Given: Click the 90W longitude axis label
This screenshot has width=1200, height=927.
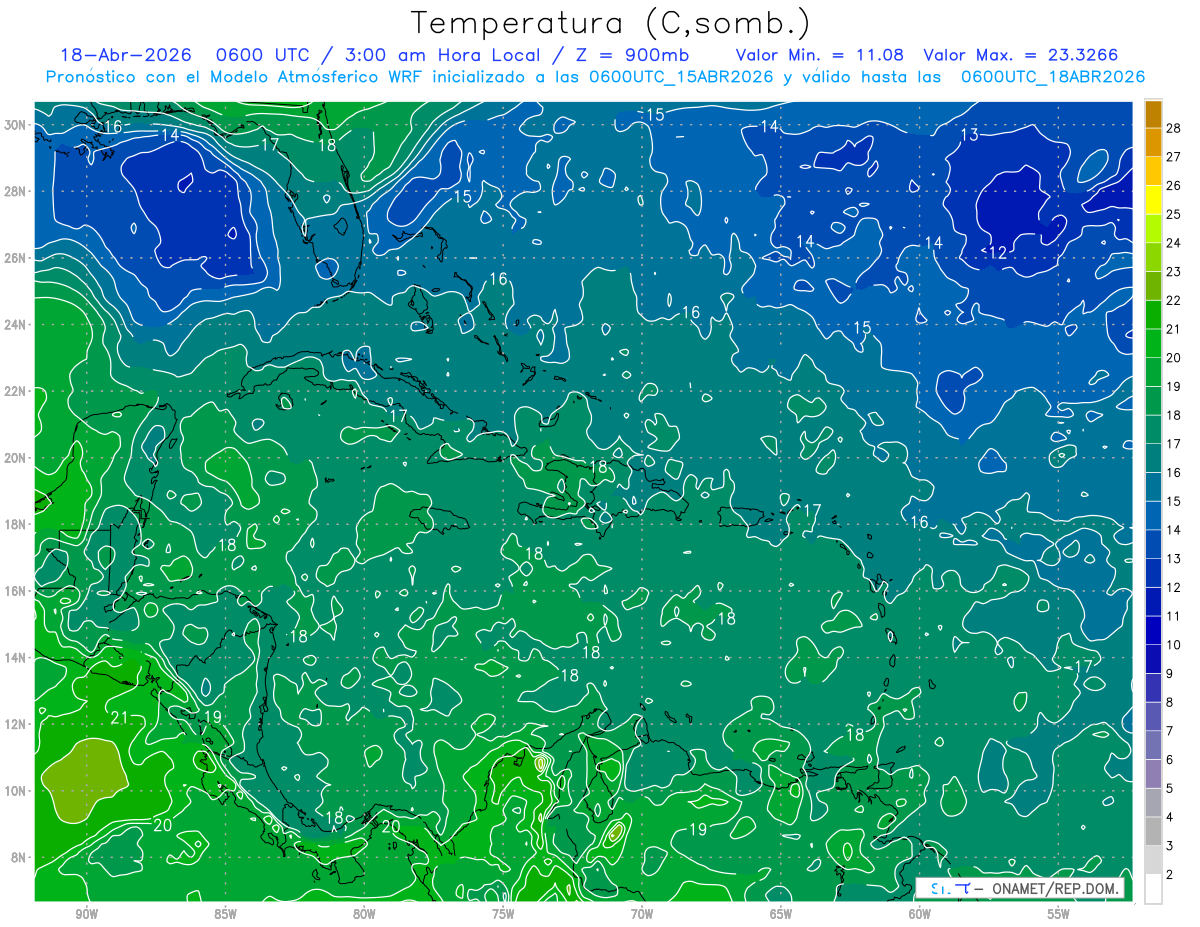Looking at the screenshot, I should (86, 914).
